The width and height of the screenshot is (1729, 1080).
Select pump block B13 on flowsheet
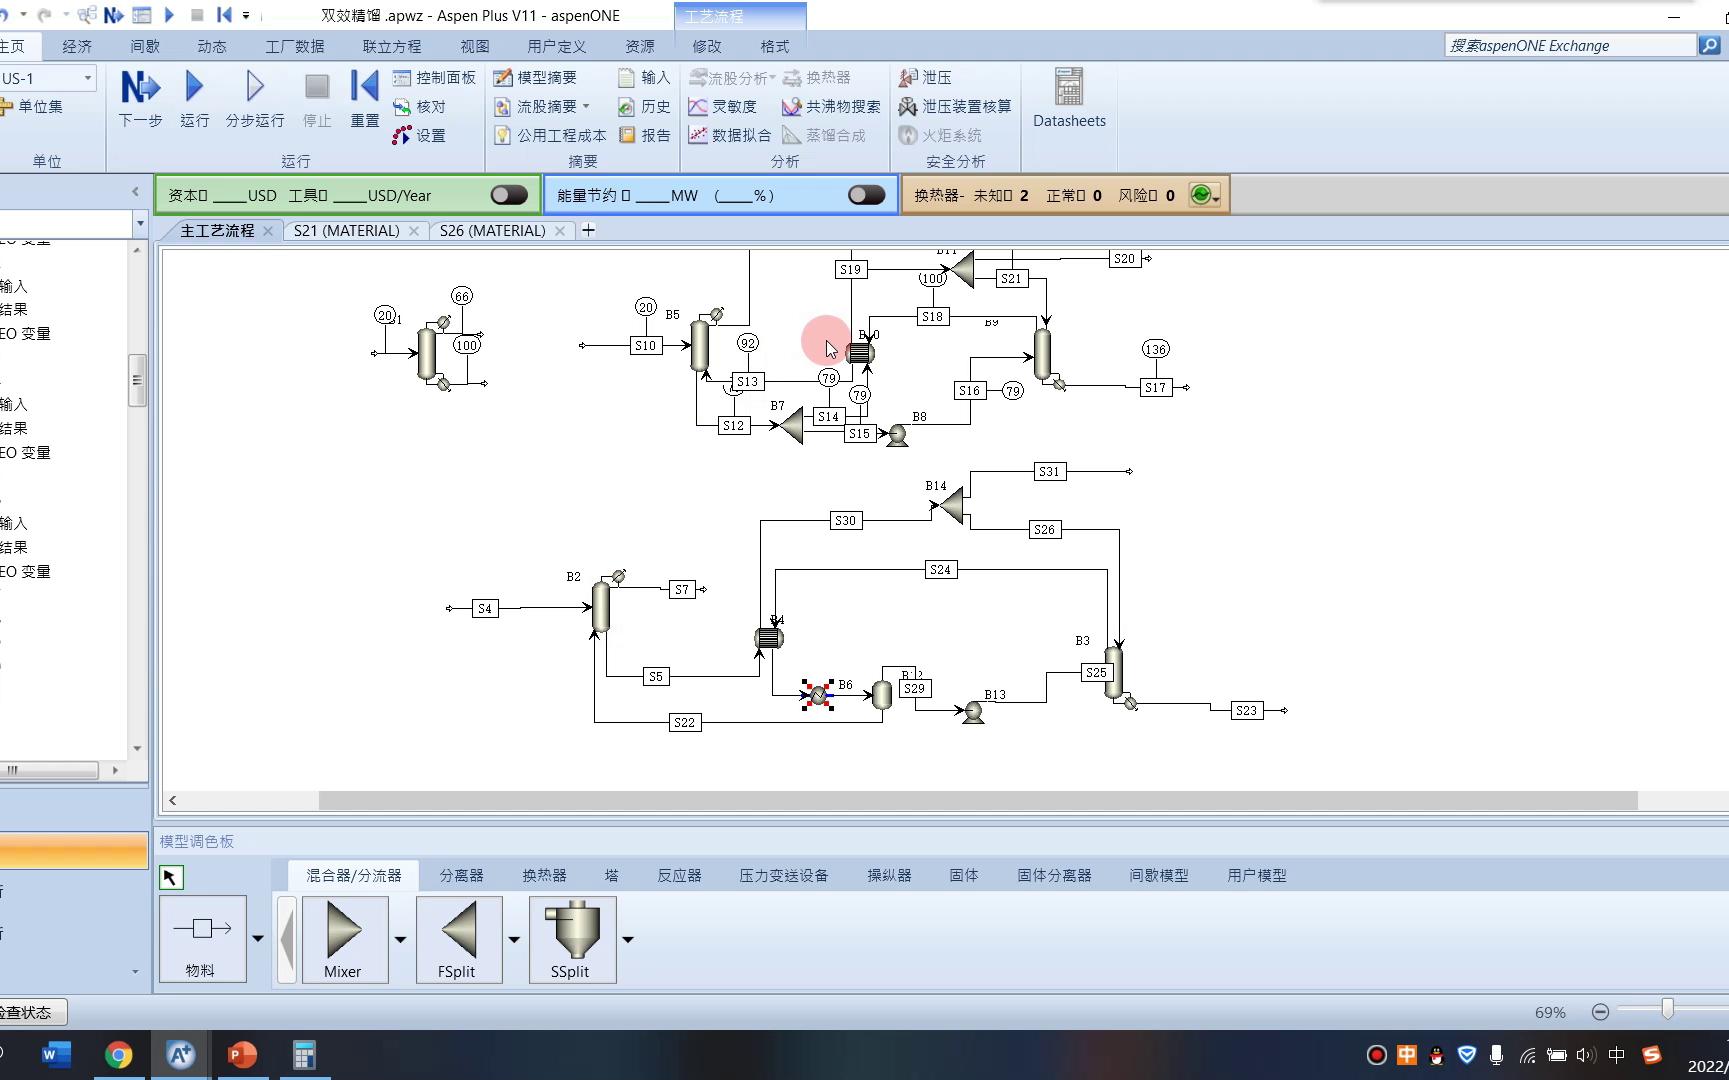pyautogui.click(x=972, y=712)
